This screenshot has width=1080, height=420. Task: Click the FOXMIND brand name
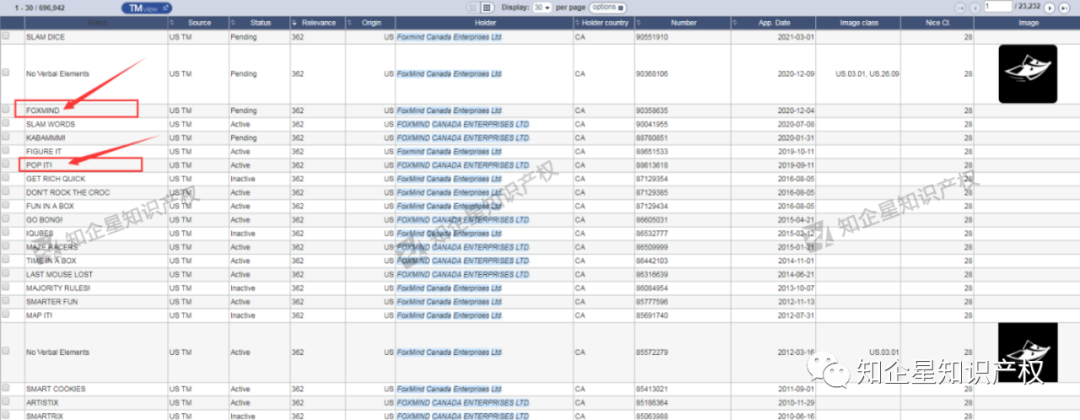click(43, 110)
